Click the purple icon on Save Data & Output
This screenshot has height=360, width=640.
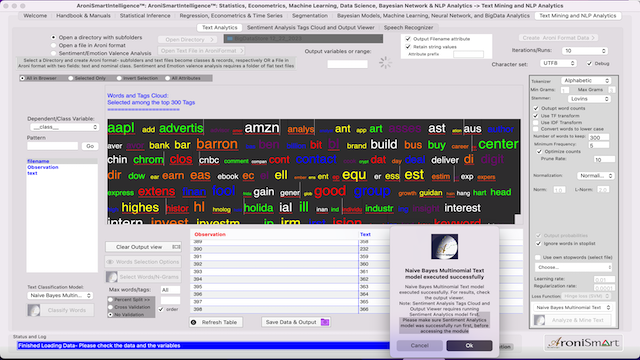coord(325,322)
